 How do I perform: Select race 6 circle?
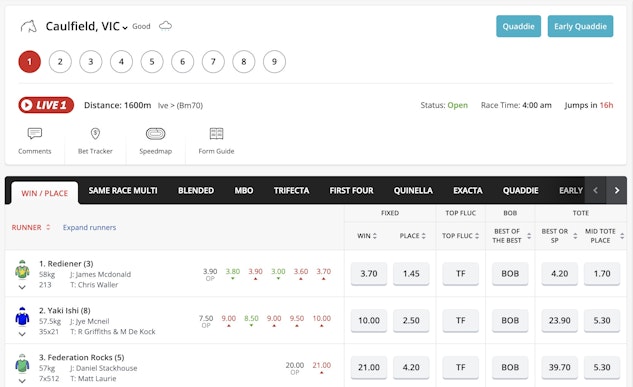[182, 62]
